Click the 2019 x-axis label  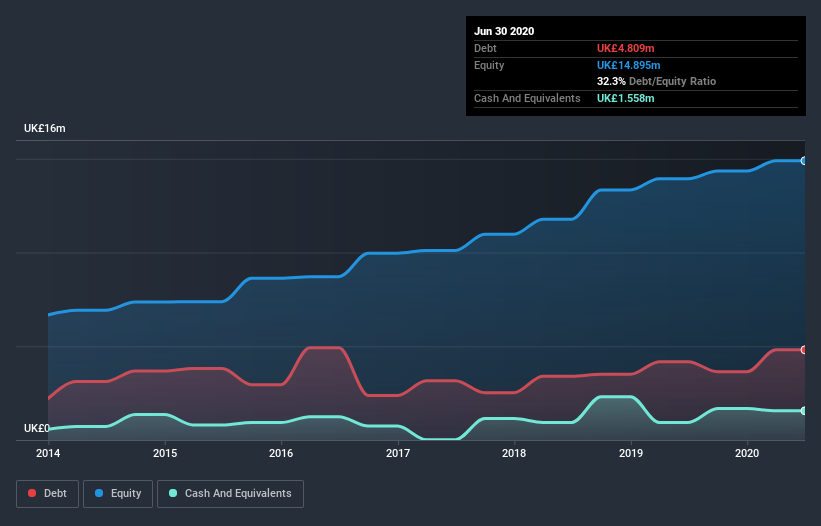coord(631,453)
